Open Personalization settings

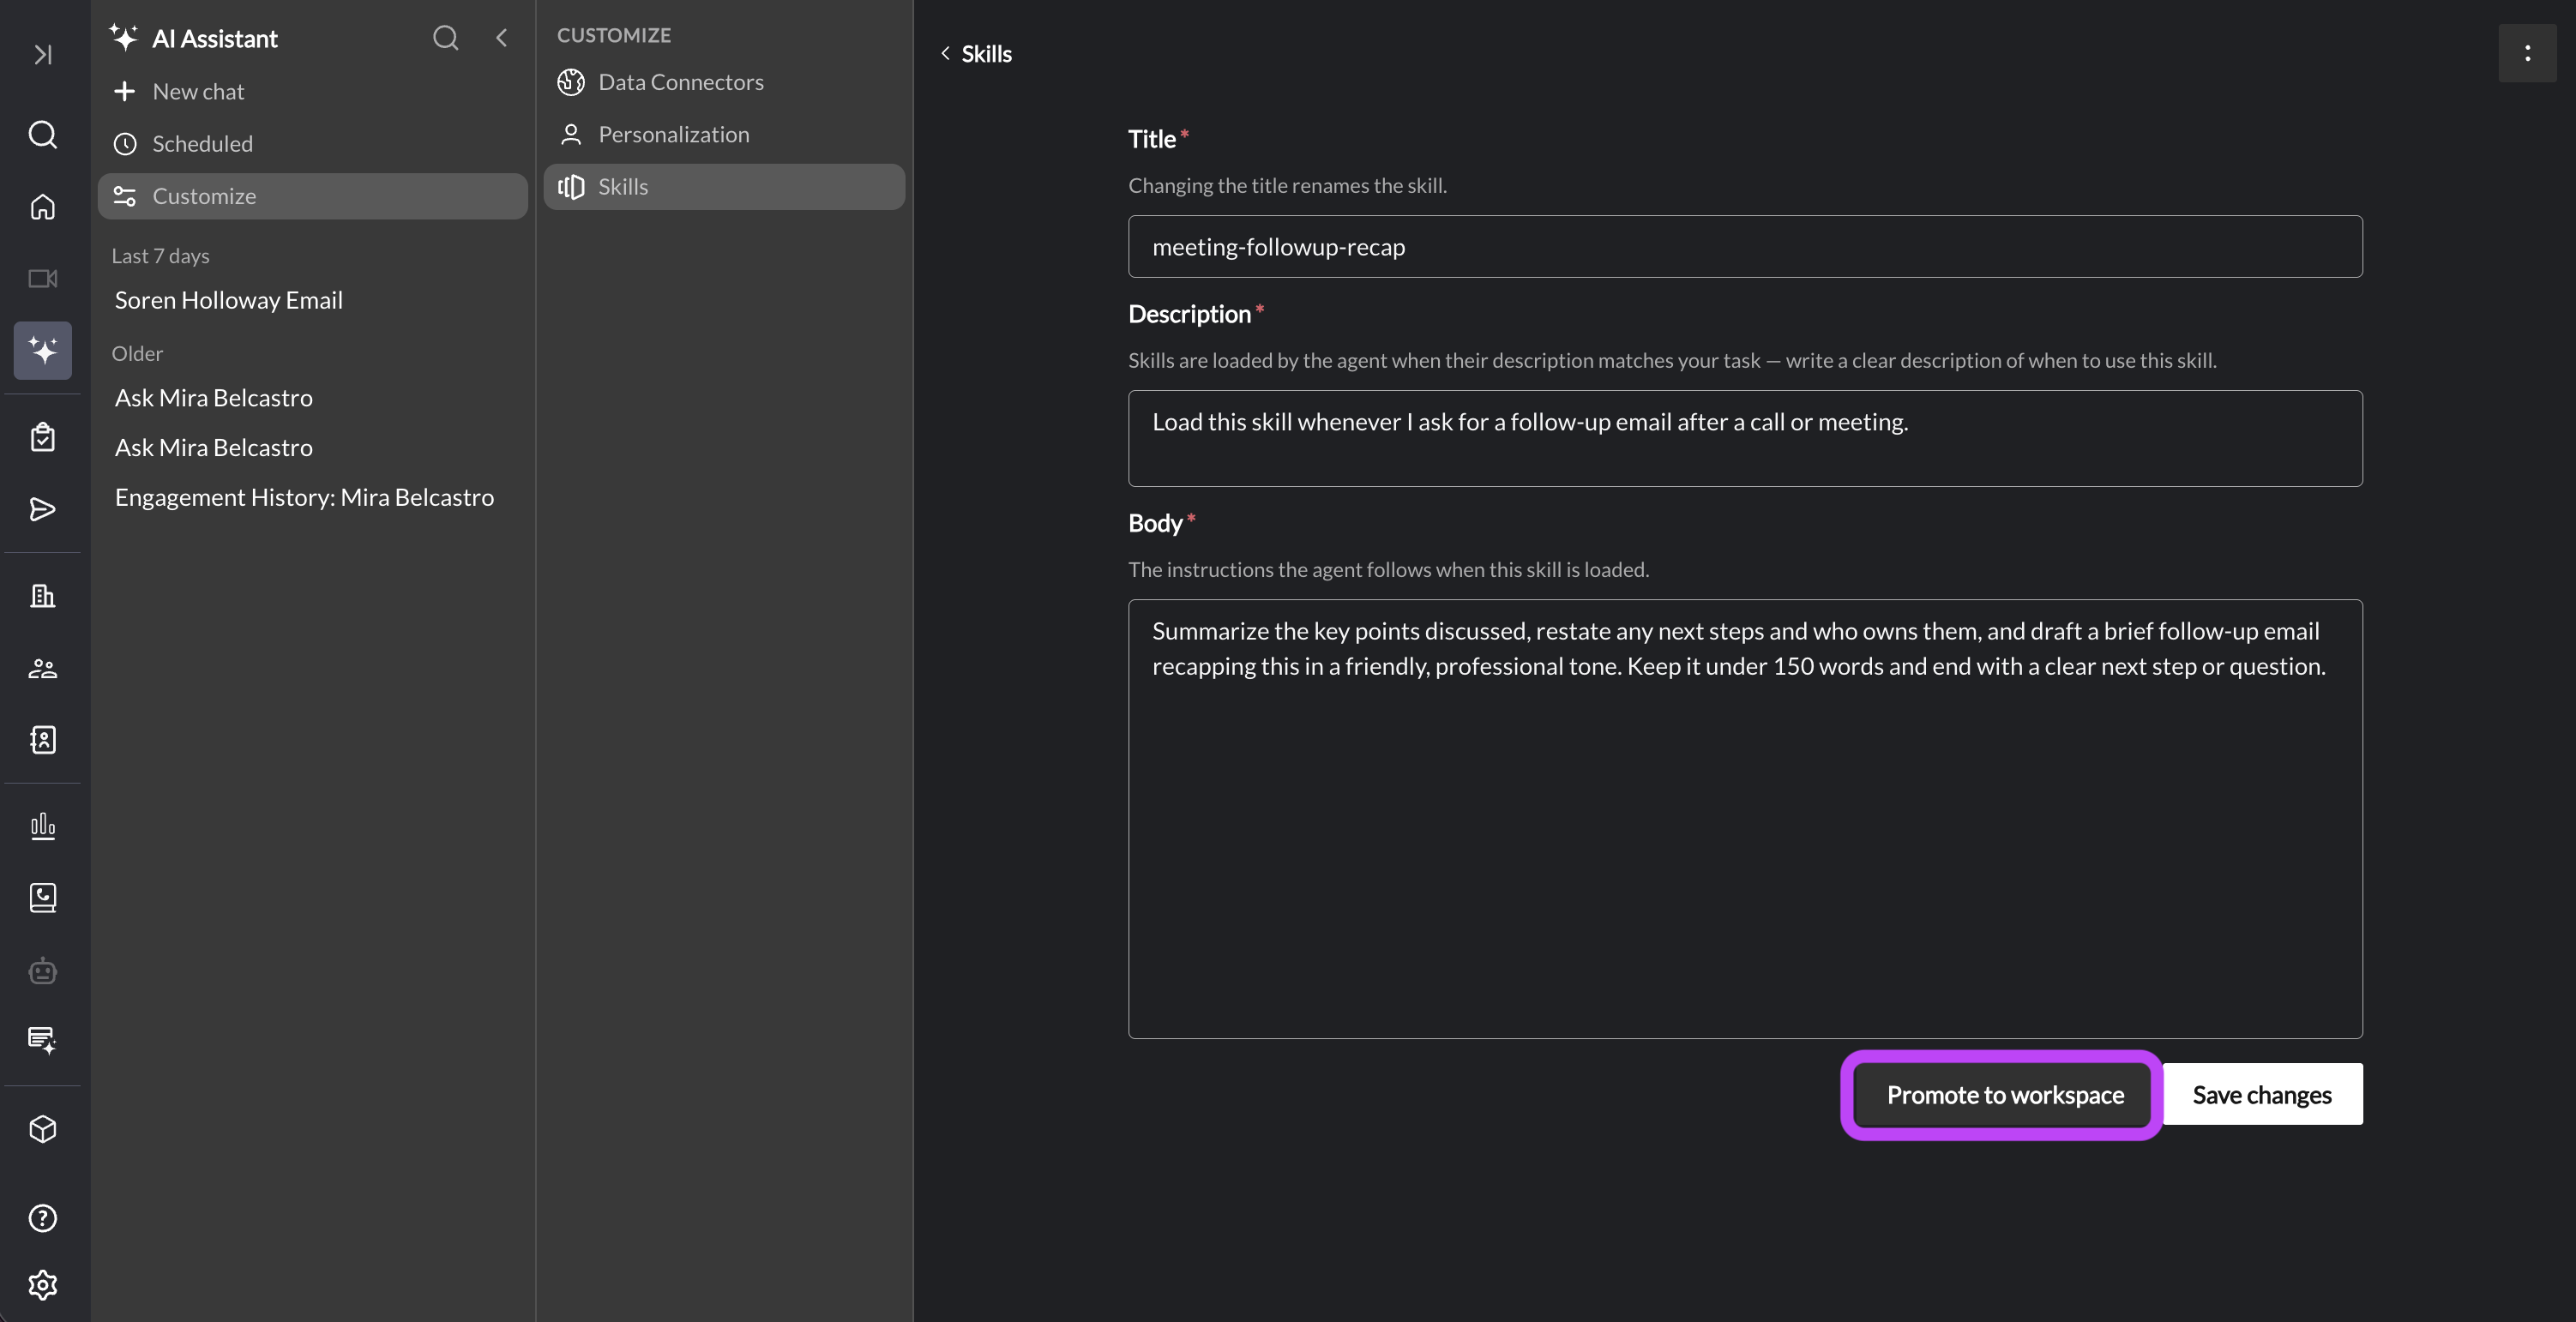pyautogui.click(x=724, y=134)
